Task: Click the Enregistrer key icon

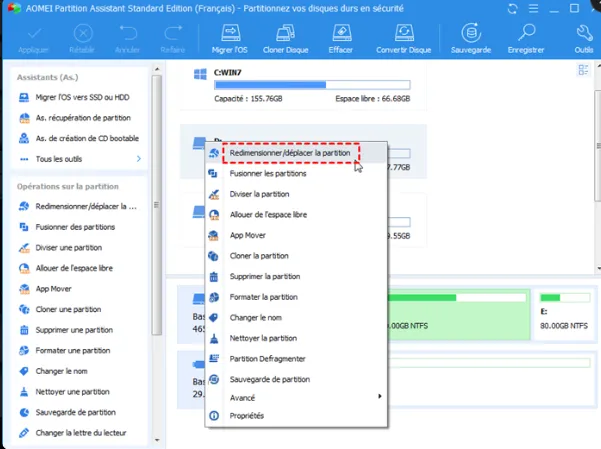Action: pos(526,39)
